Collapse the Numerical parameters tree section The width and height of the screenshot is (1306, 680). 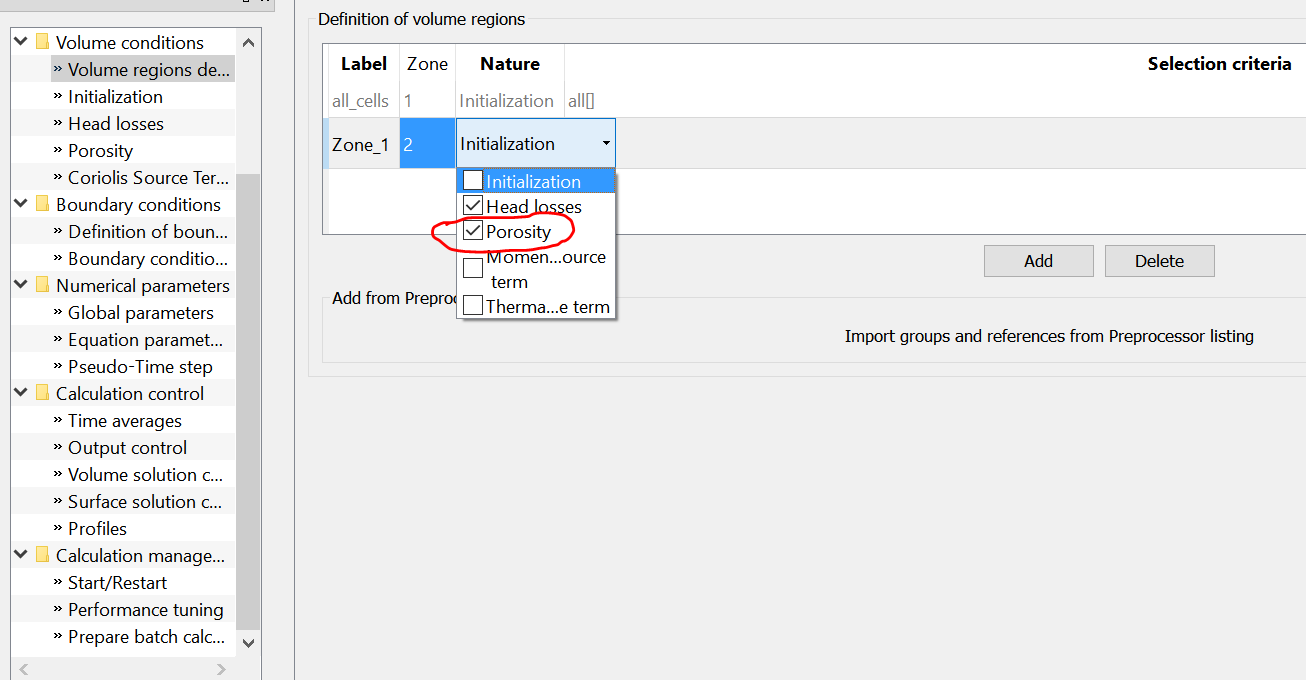21,285
